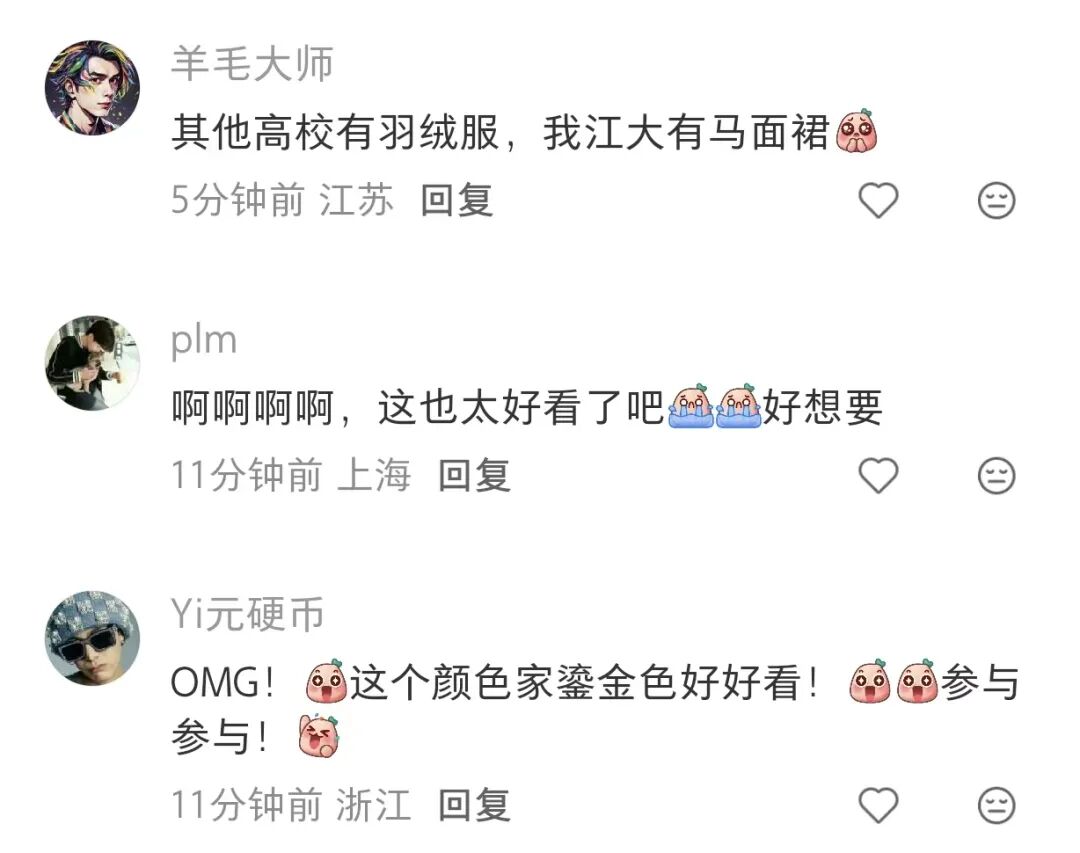This screenshot has width=1080, height=853.
Task: Select the 啊啊啊啊 comment text by plm
Action: 527,407
